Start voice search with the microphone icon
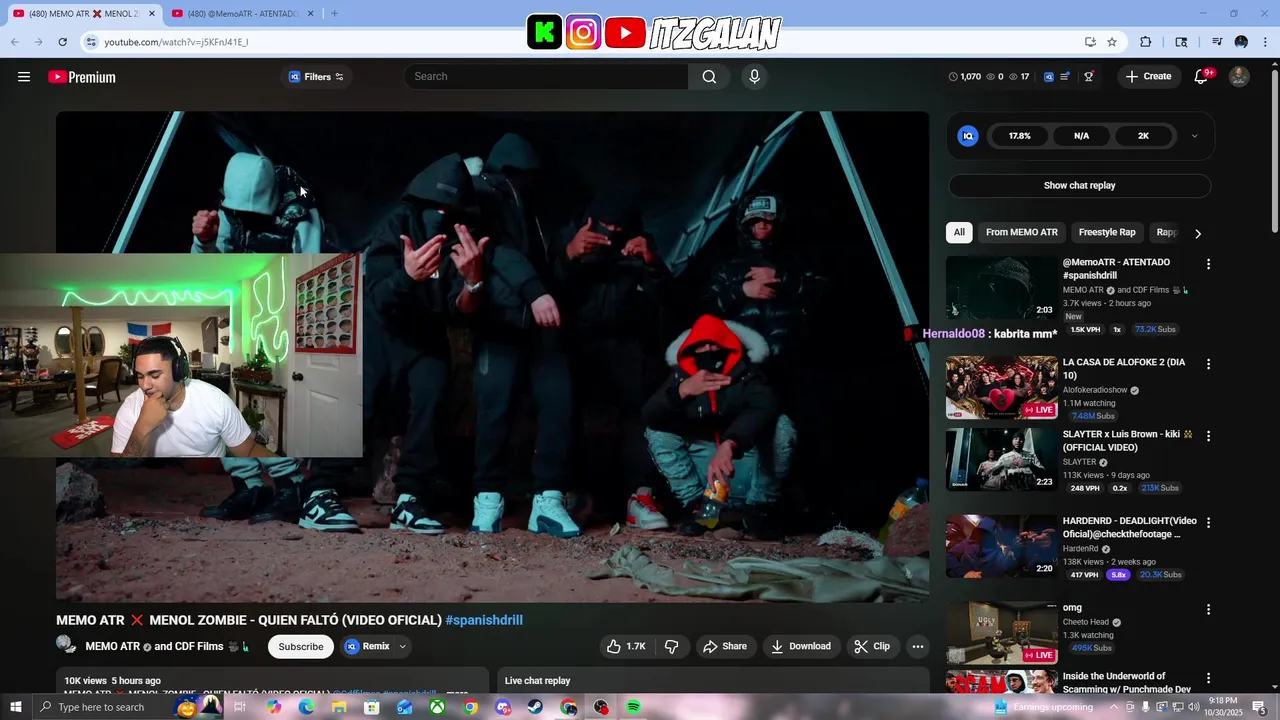 coord(754,77)
